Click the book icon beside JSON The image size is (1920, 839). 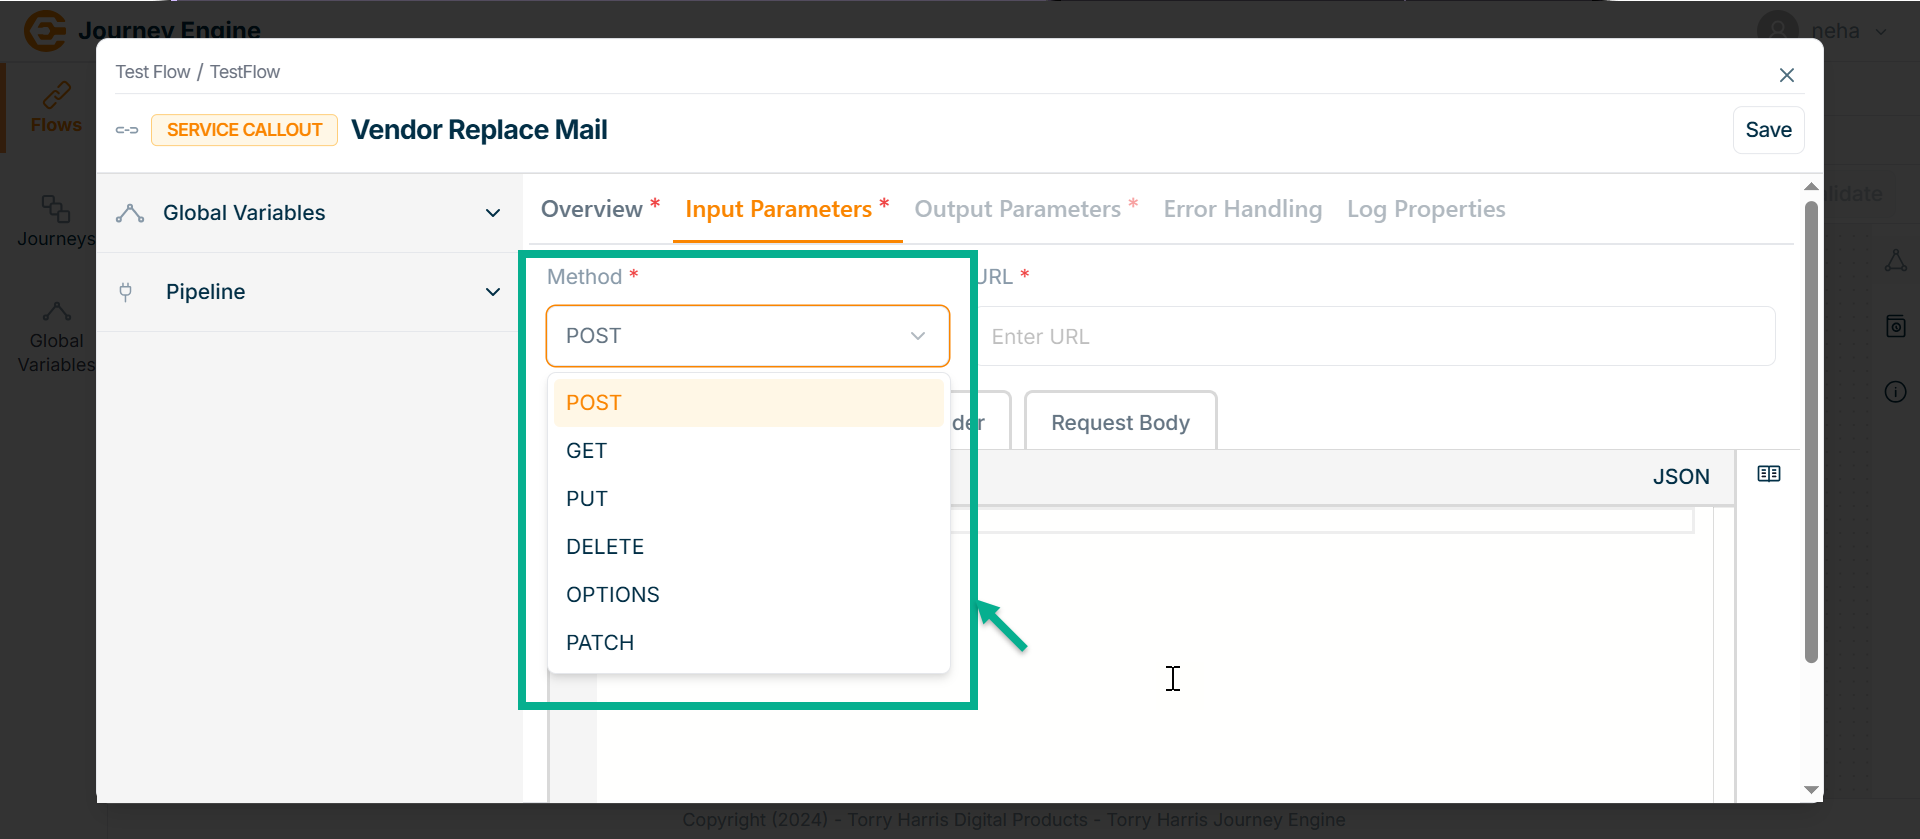[1768, 474]
